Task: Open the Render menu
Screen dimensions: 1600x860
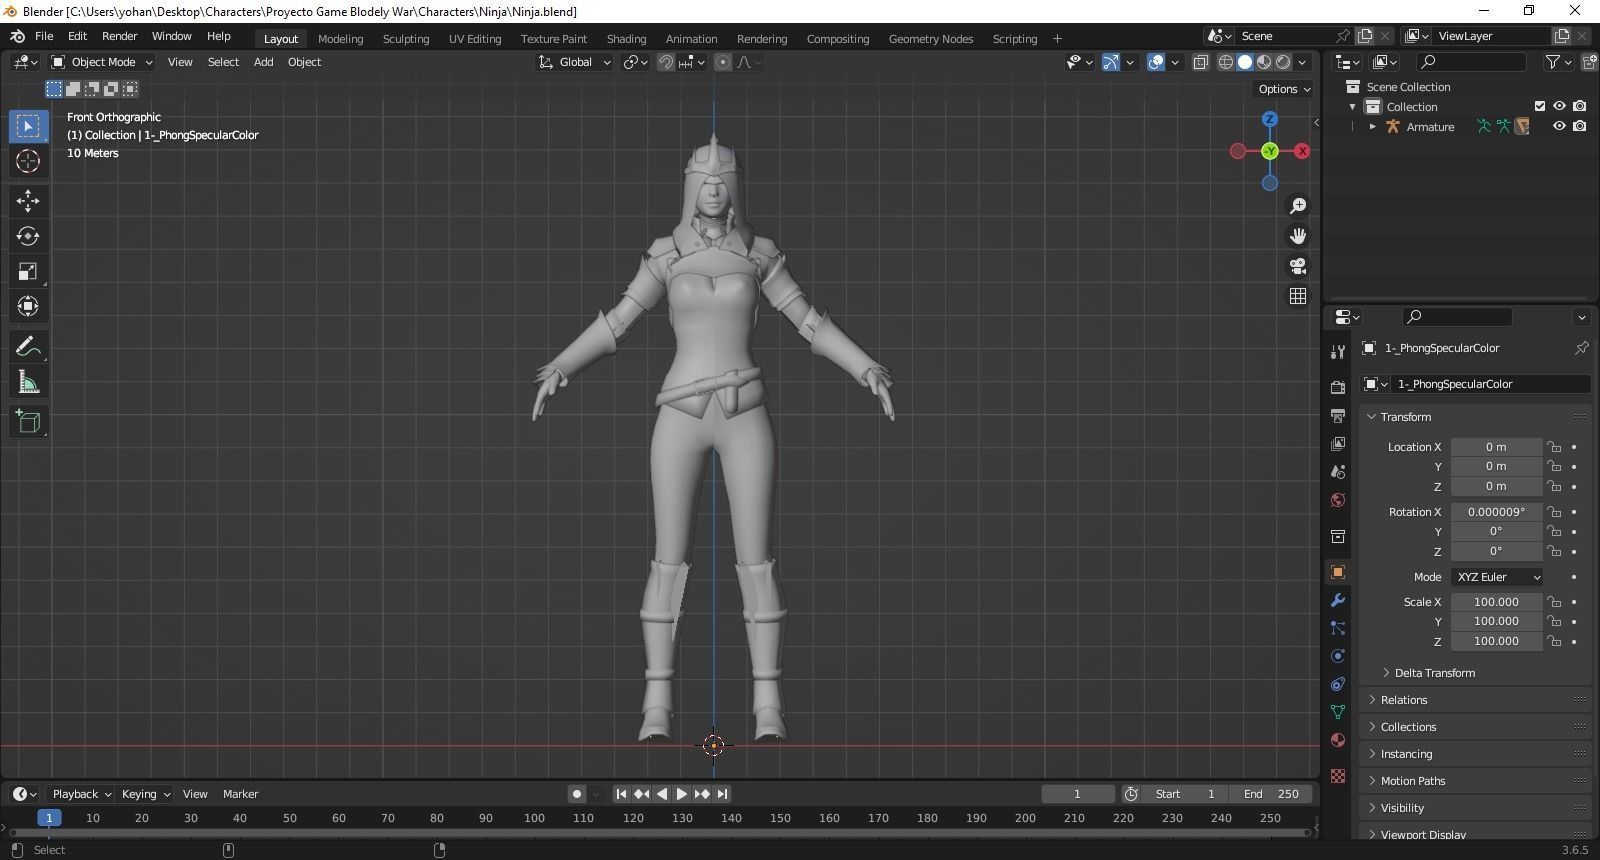Action: pos(120,36)
